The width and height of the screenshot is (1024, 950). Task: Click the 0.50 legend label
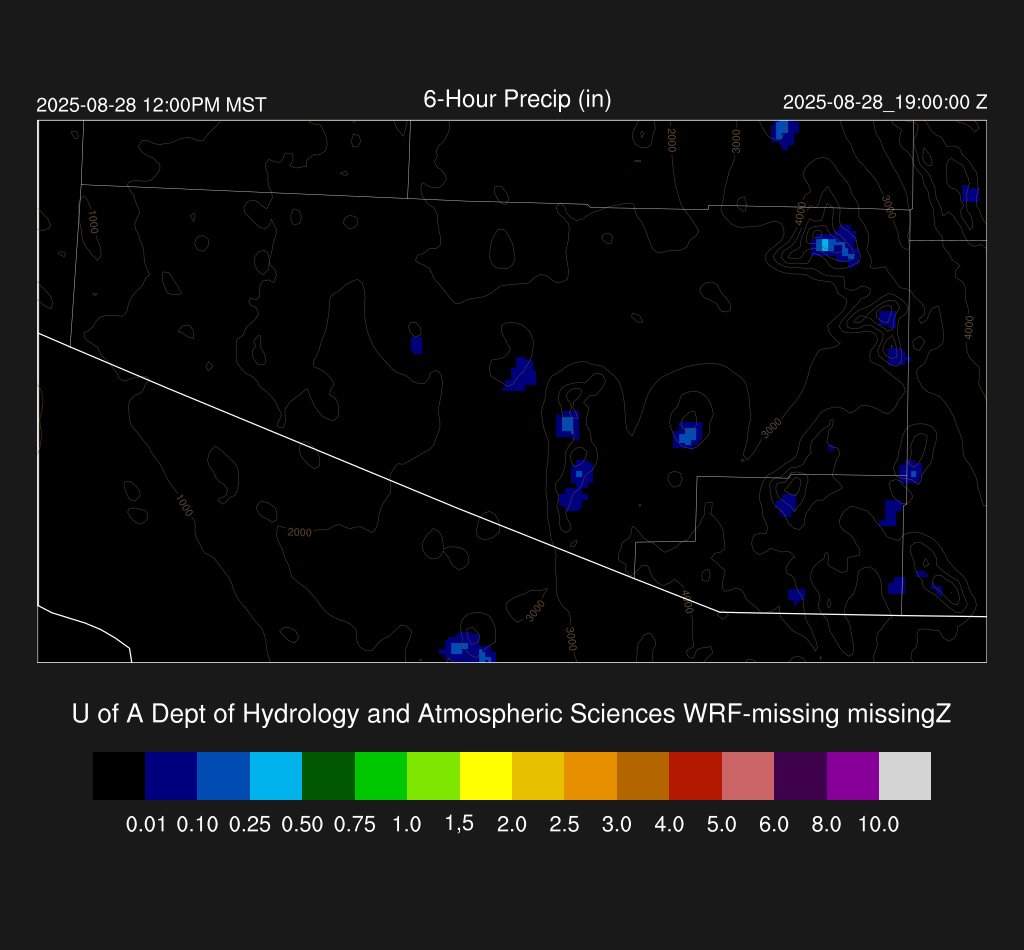tap(302, 825)
